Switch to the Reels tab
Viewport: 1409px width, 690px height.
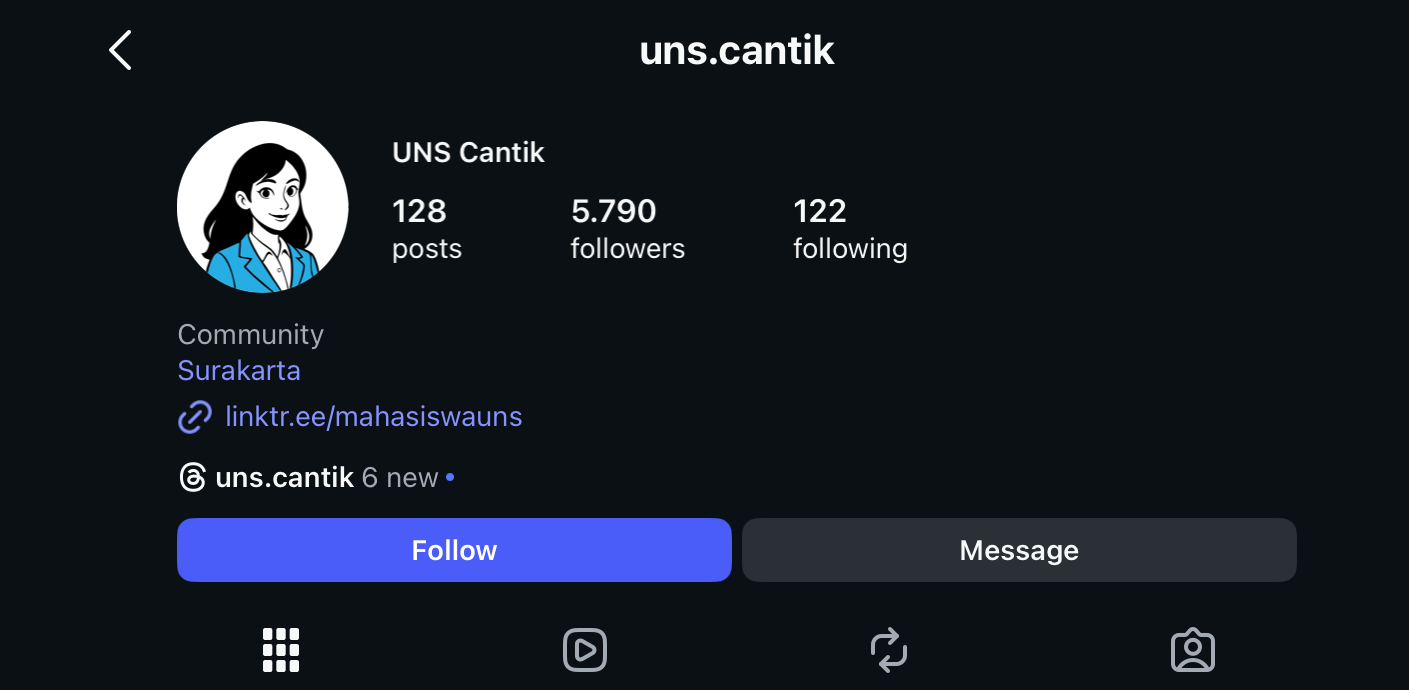[585, 650]
